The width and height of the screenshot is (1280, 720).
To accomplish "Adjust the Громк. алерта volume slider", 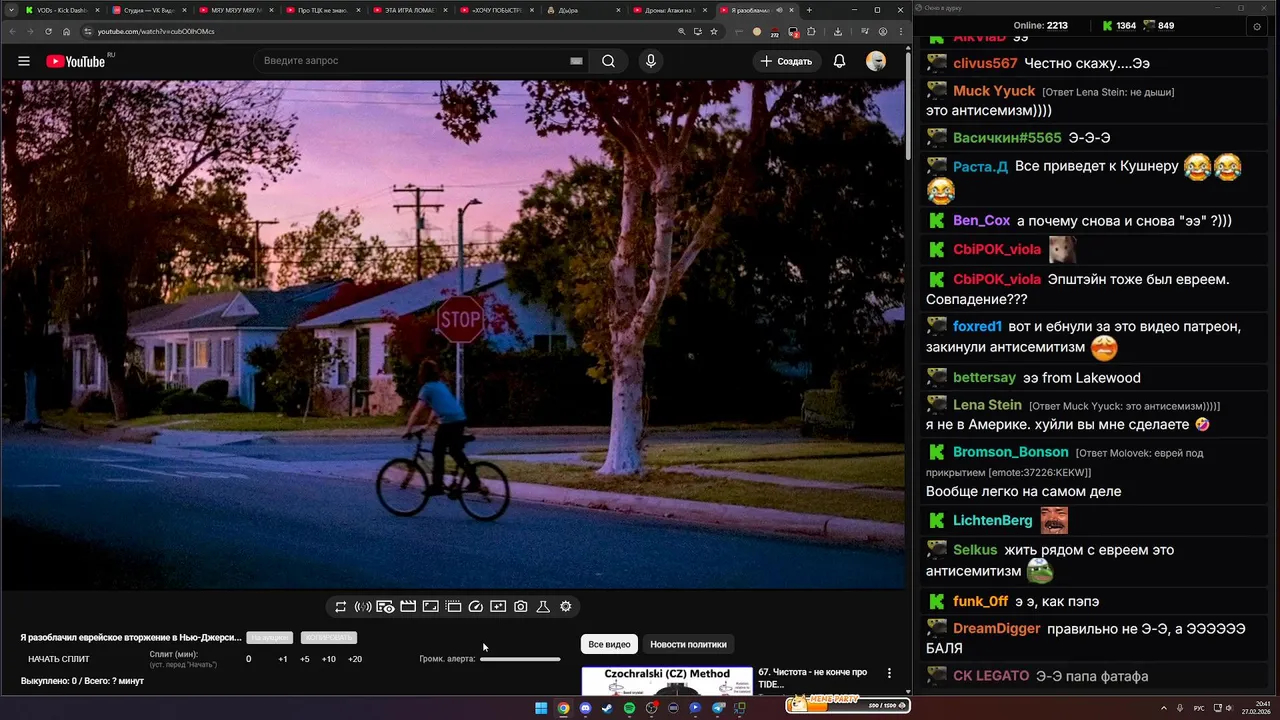I will [520, 660].
